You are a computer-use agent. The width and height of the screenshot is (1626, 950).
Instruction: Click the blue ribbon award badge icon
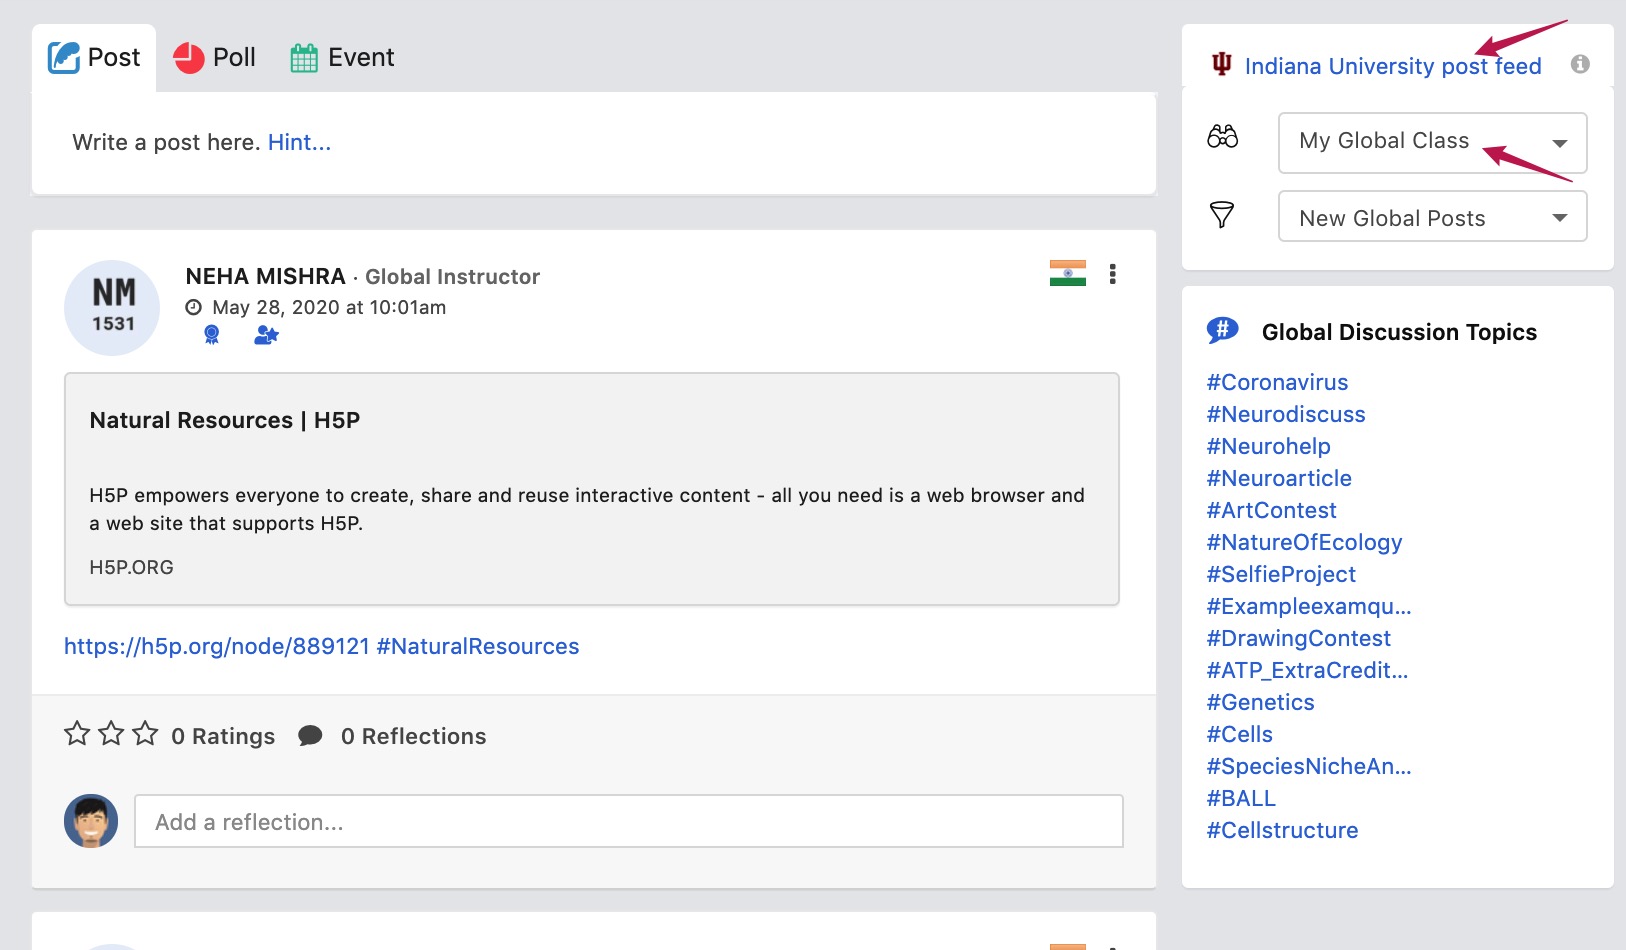pos(212,335)
